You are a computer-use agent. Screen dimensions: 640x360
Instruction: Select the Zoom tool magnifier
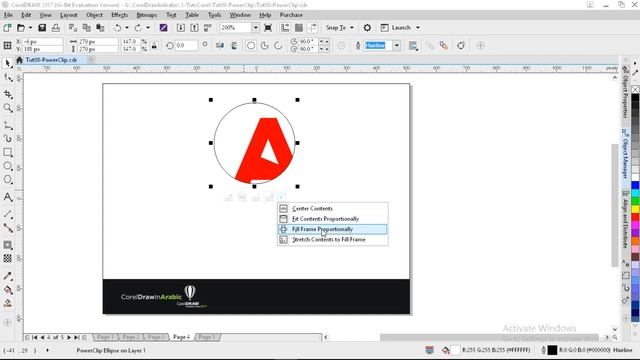(7, 108)
